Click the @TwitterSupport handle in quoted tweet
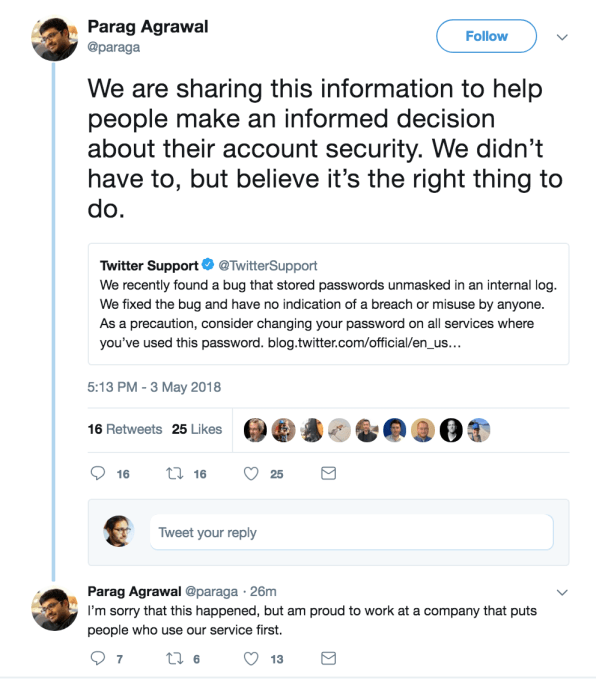The height and width of the screenshot is (679, 596). point(268,265)
